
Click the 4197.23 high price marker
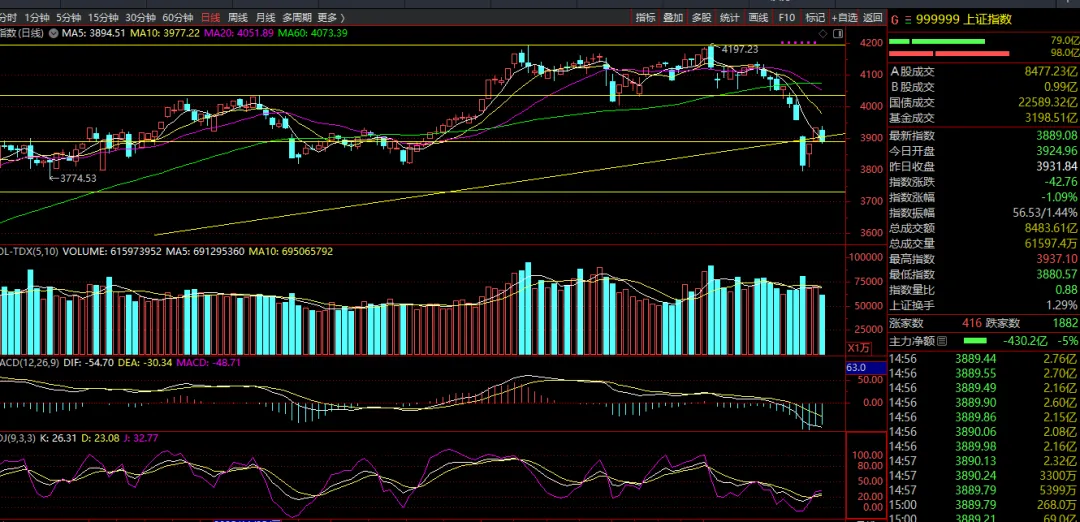point(738,49)
